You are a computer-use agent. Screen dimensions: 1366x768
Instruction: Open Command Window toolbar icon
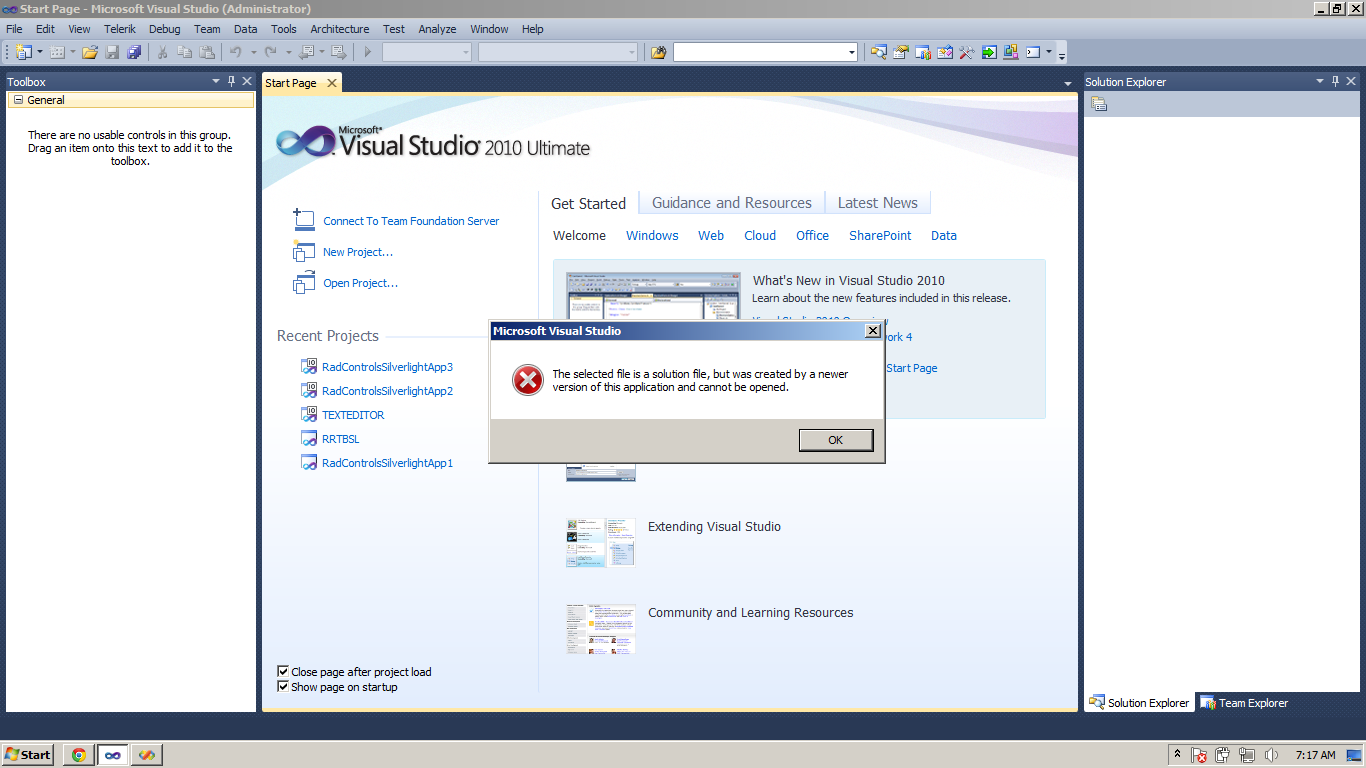[x=1033, y=52]
